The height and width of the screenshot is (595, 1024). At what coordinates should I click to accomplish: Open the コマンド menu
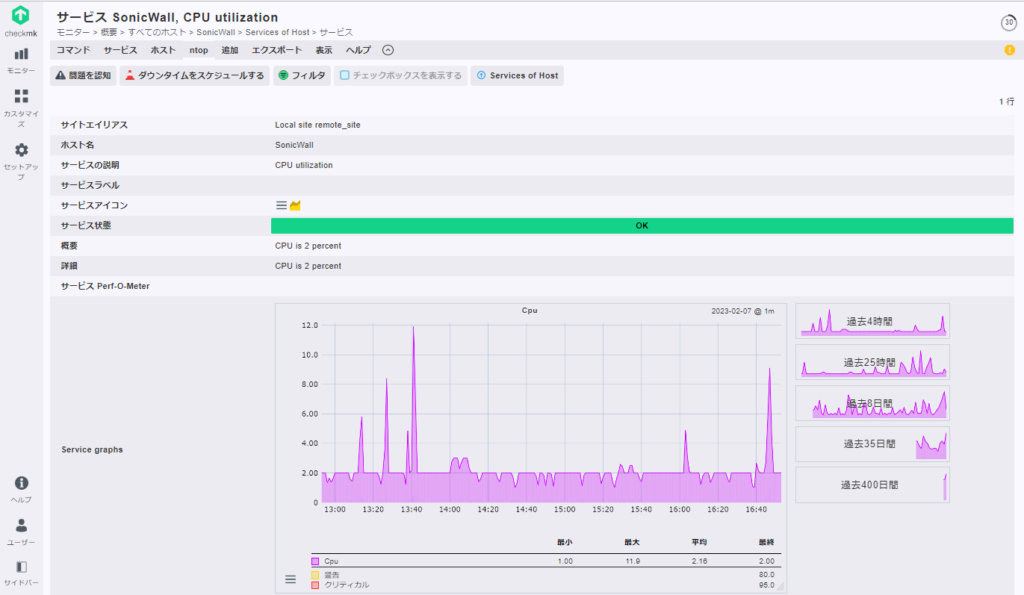73,50
